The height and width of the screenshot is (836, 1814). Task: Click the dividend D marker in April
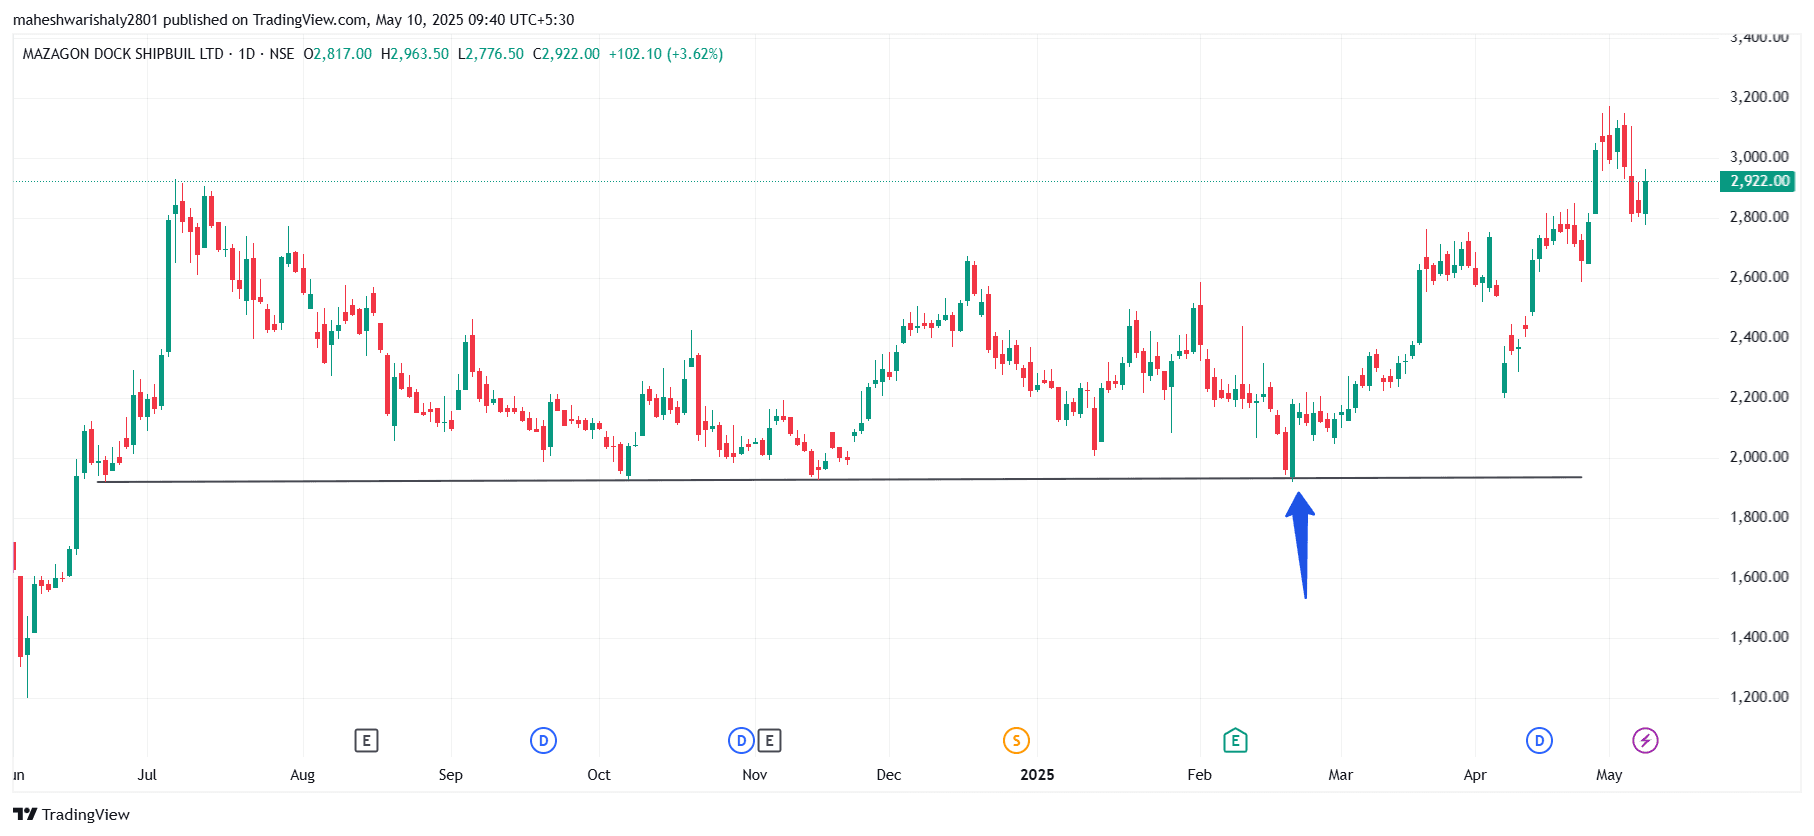[x=1539, y=741]
